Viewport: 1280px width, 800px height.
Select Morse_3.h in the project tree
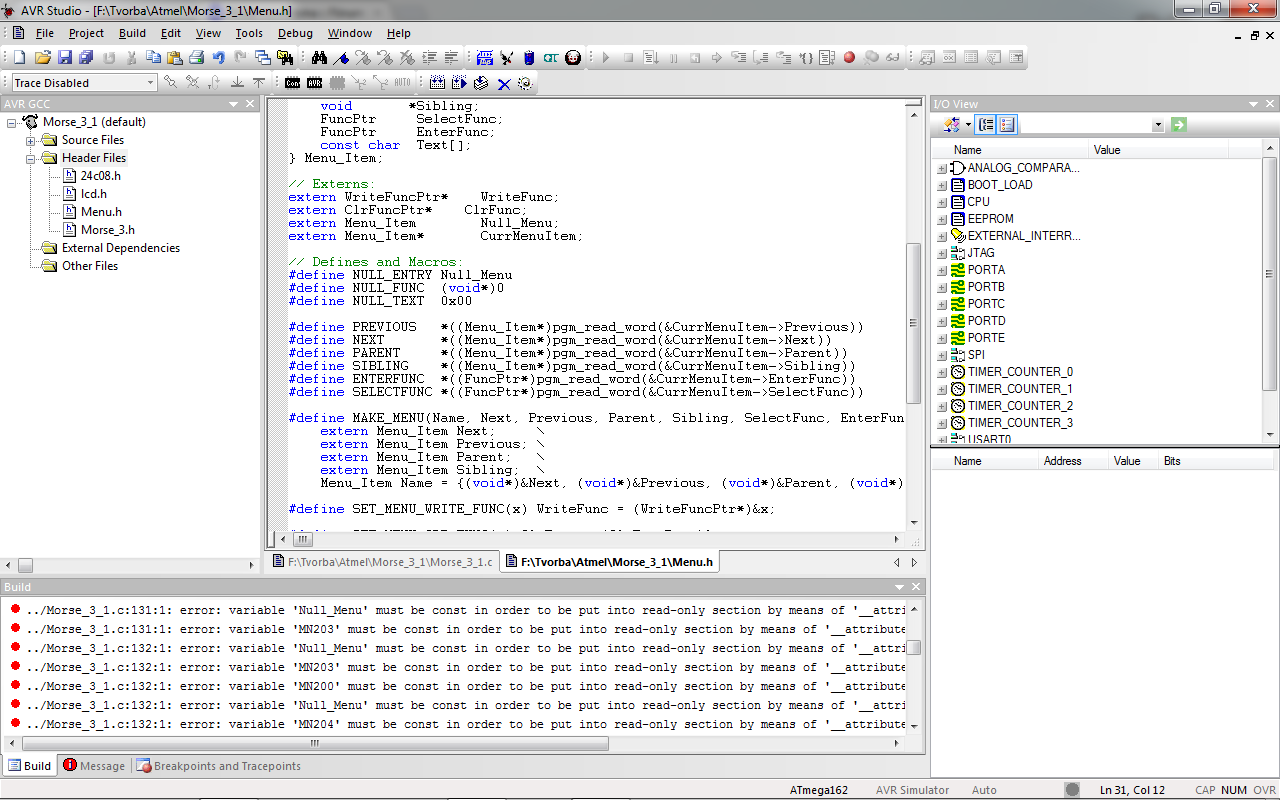tap(107, 230)
